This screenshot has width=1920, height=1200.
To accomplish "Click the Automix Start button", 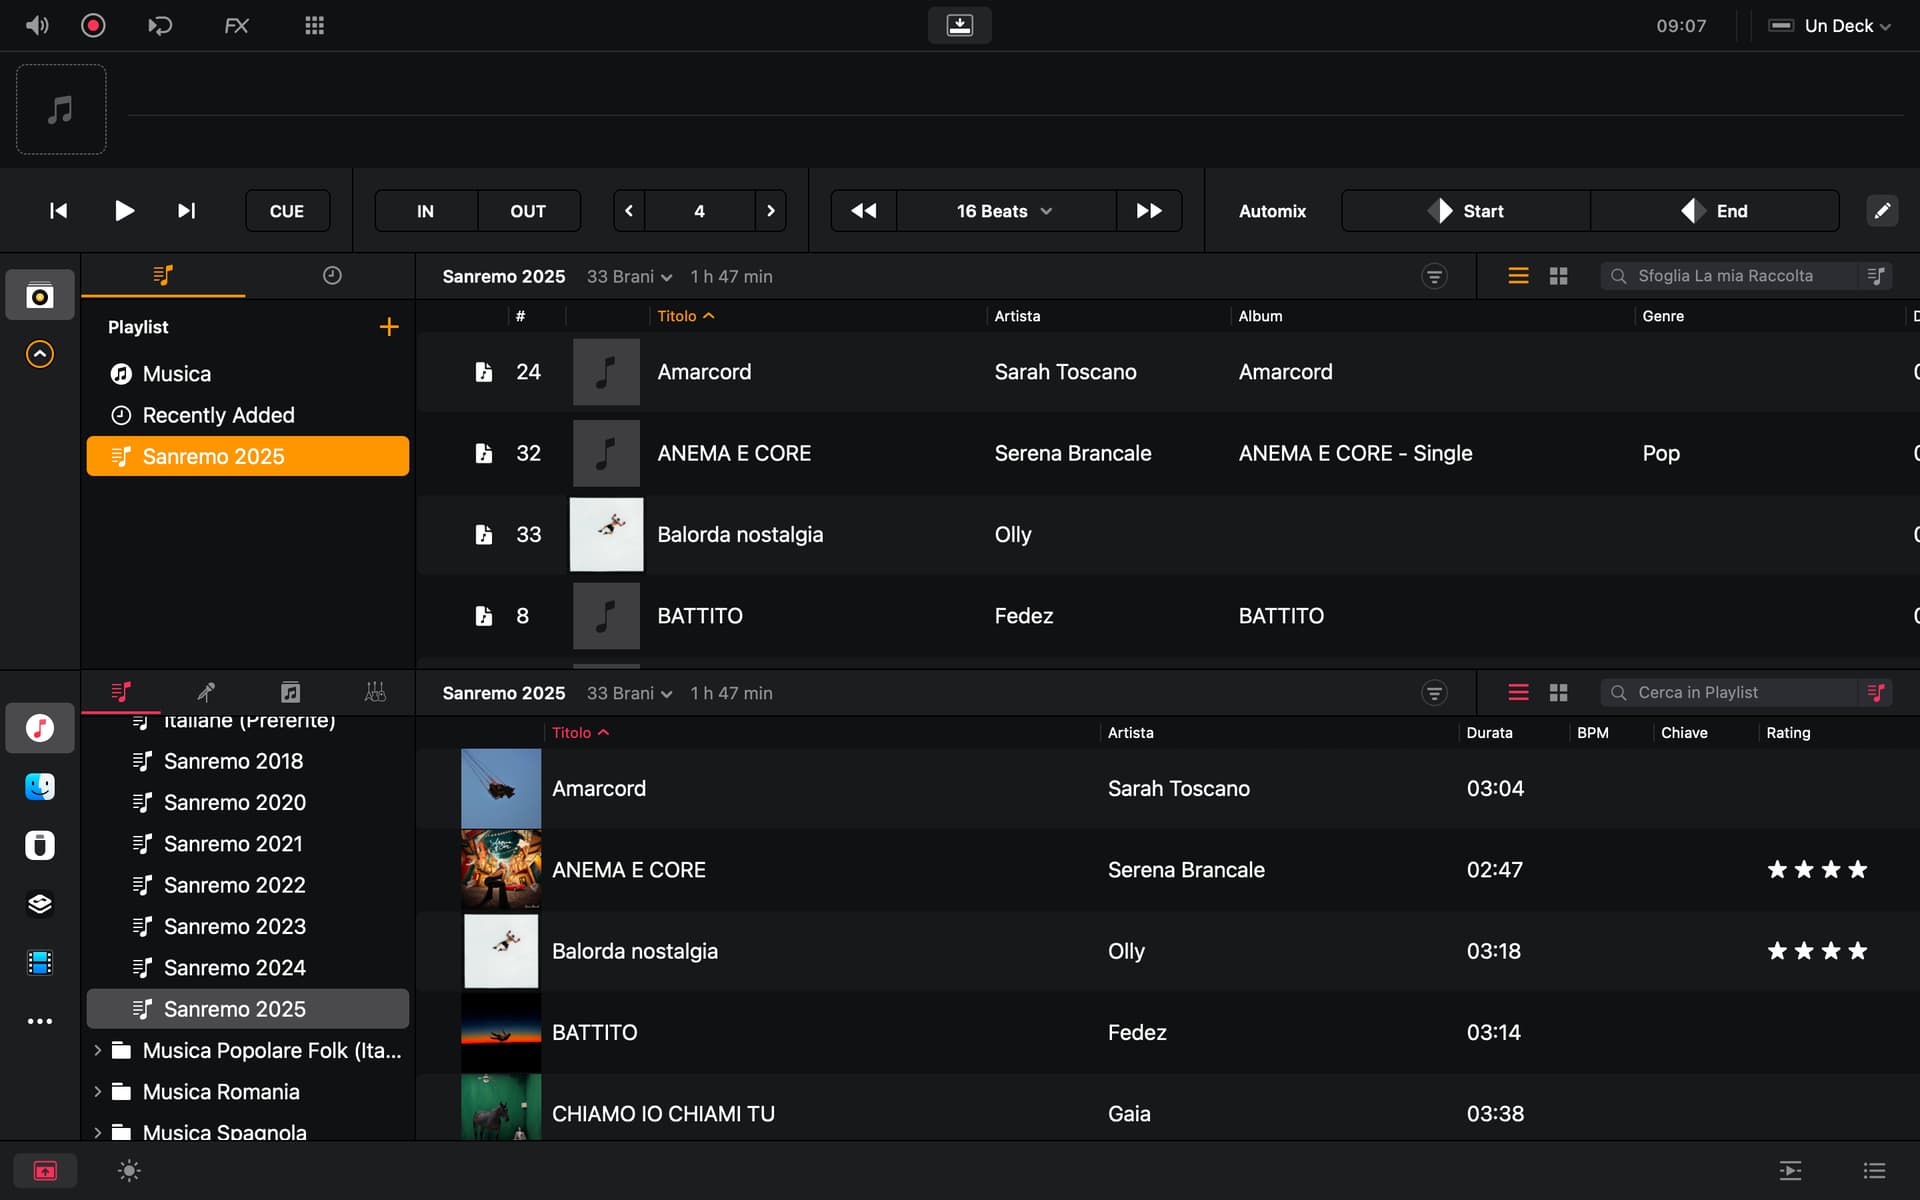I will tap(1466, 211).
